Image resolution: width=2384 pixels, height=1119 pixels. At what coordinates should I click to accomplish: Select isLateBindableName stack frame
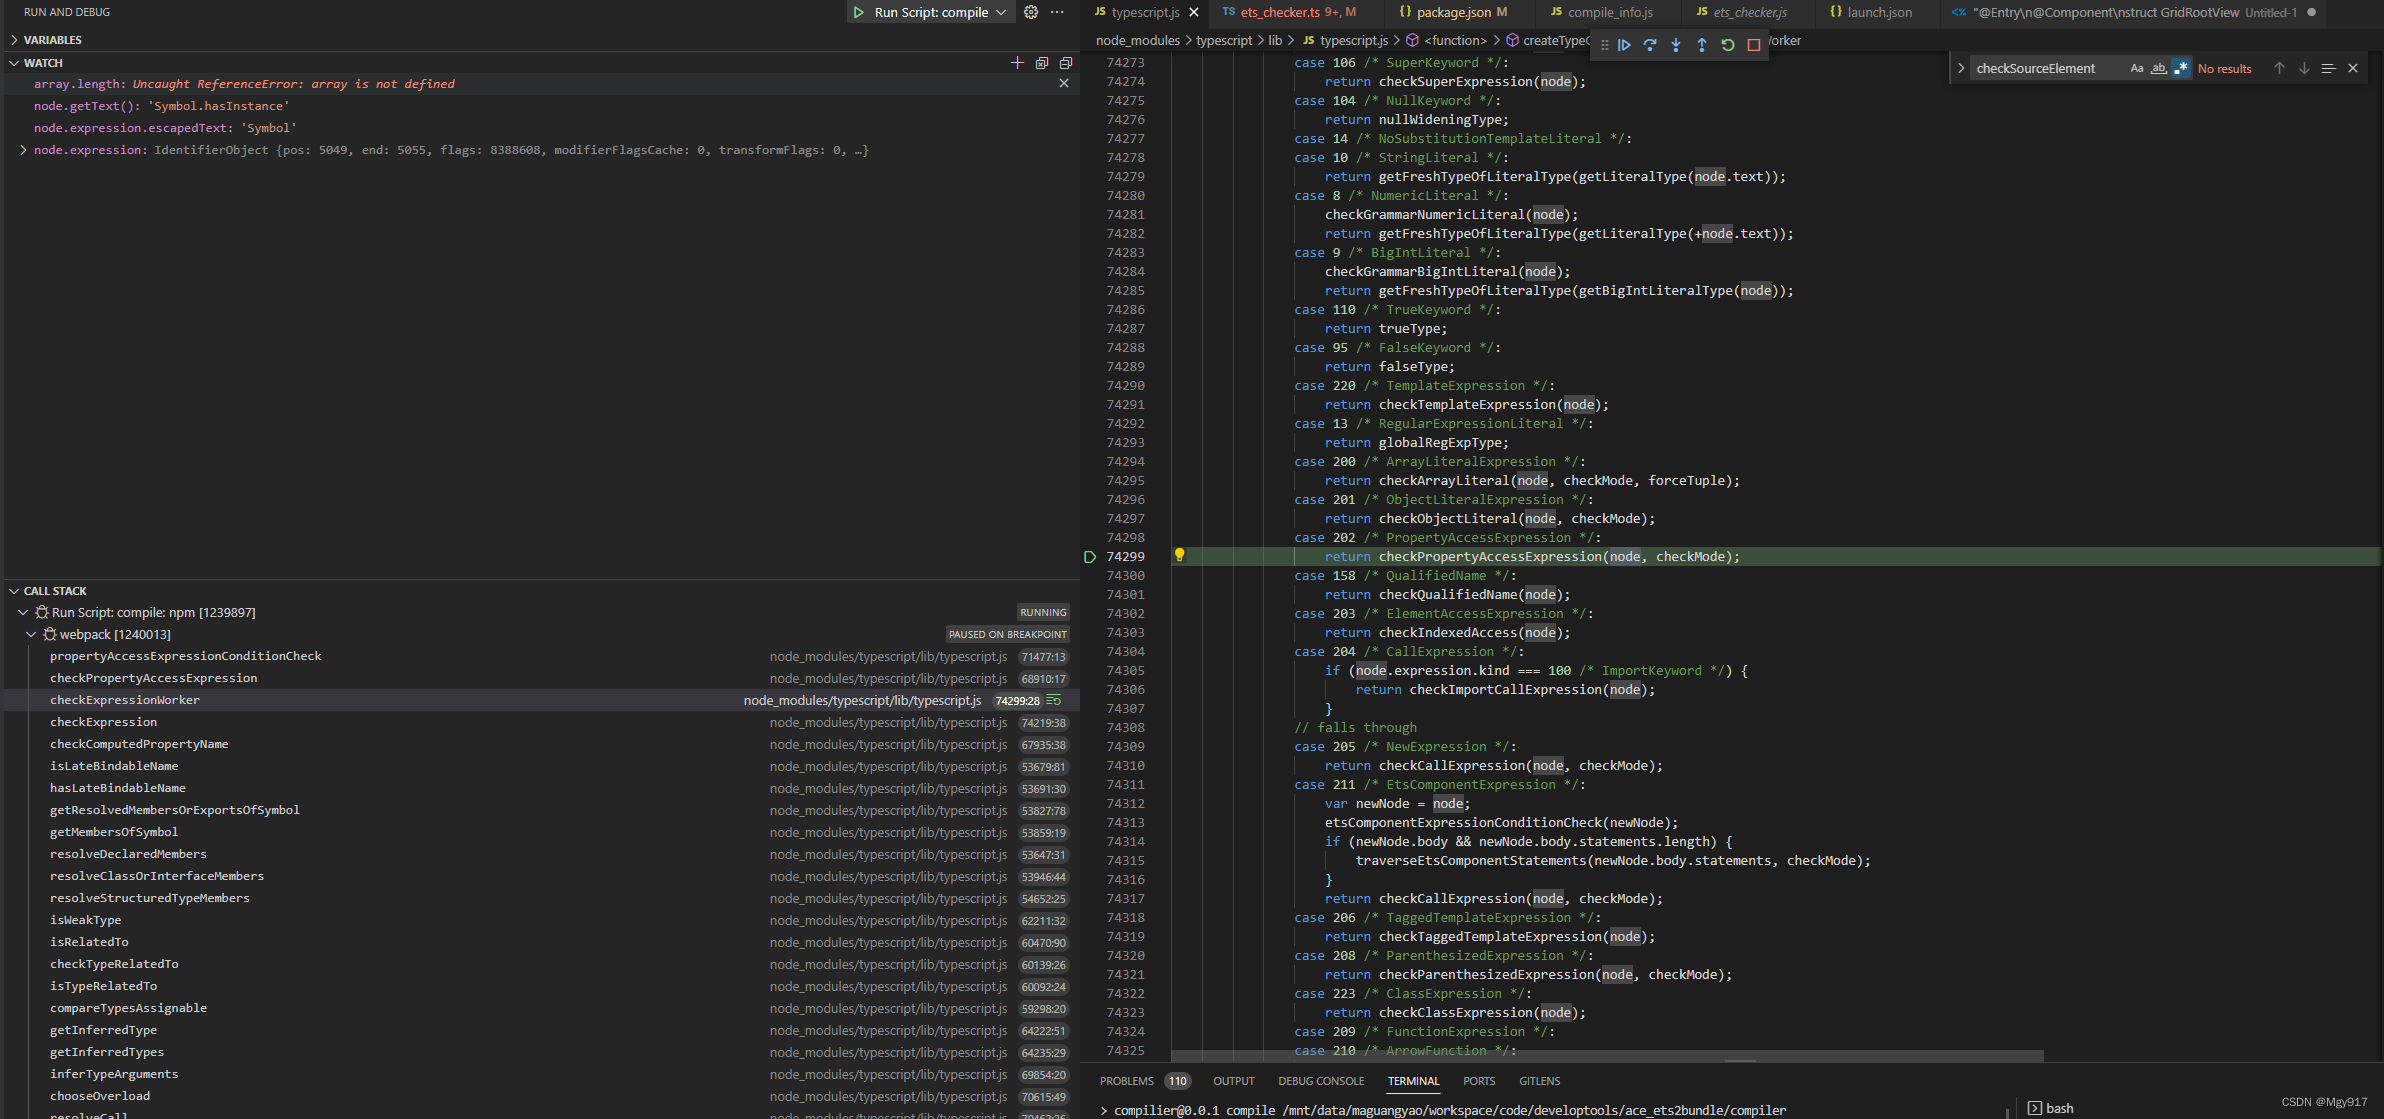tap(542, 766)
